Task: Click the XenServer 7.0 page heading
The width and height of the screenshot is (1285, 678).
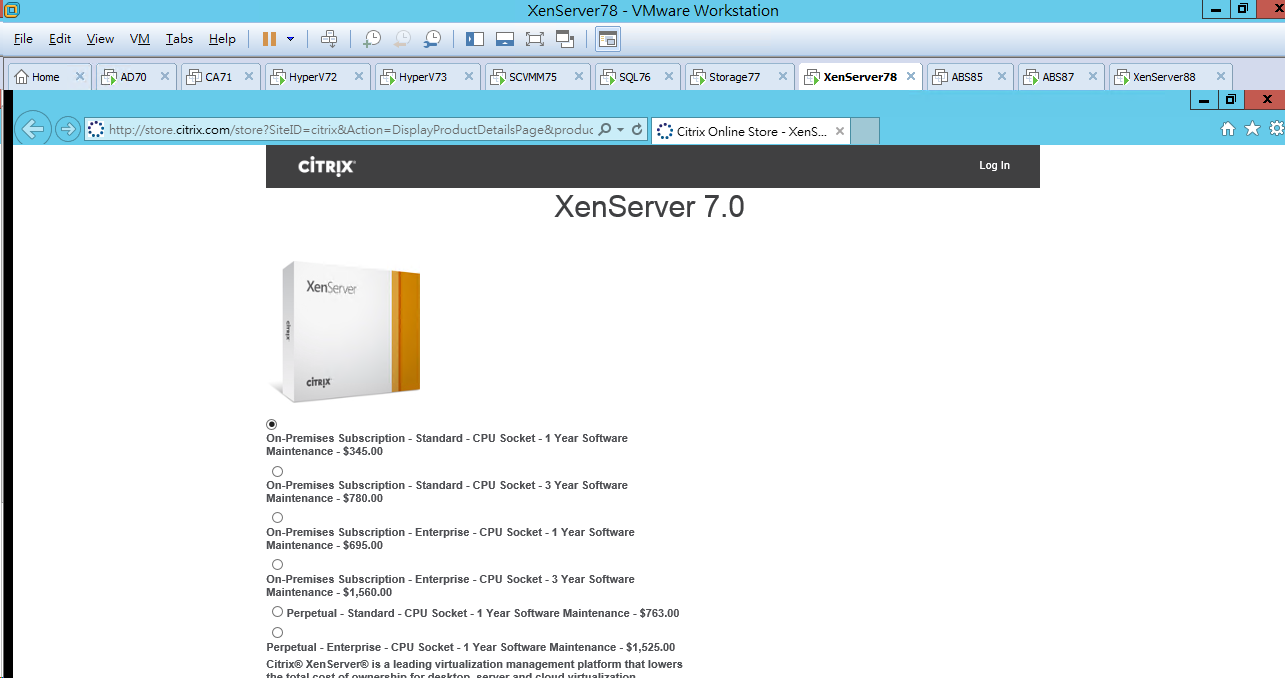Action: tap(649, 207)
